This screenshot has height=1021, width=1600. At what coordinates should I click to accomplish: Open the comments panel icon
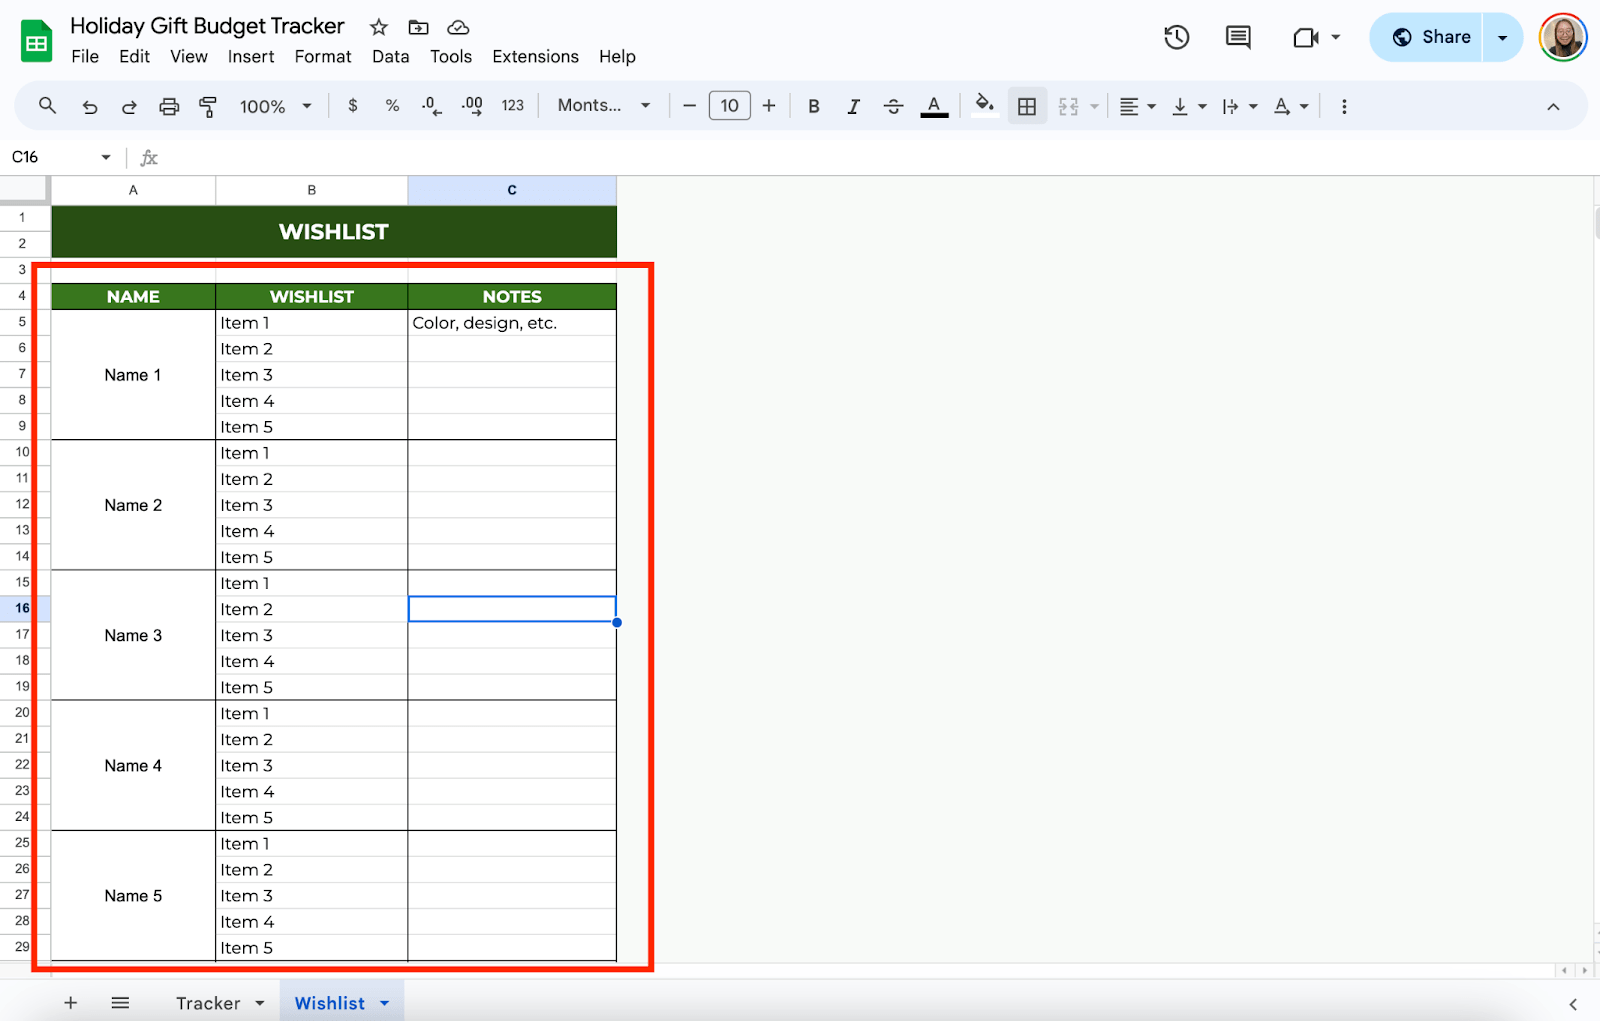click(1238, 38)
